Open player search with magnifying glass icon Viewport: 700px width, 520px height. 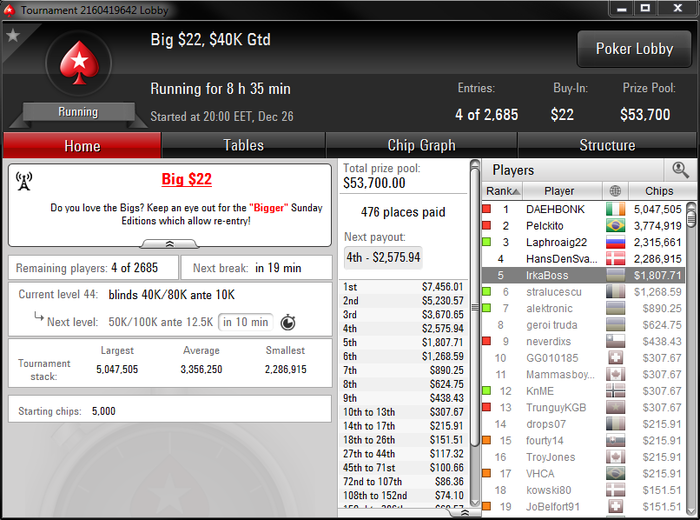tap(679, 170)
